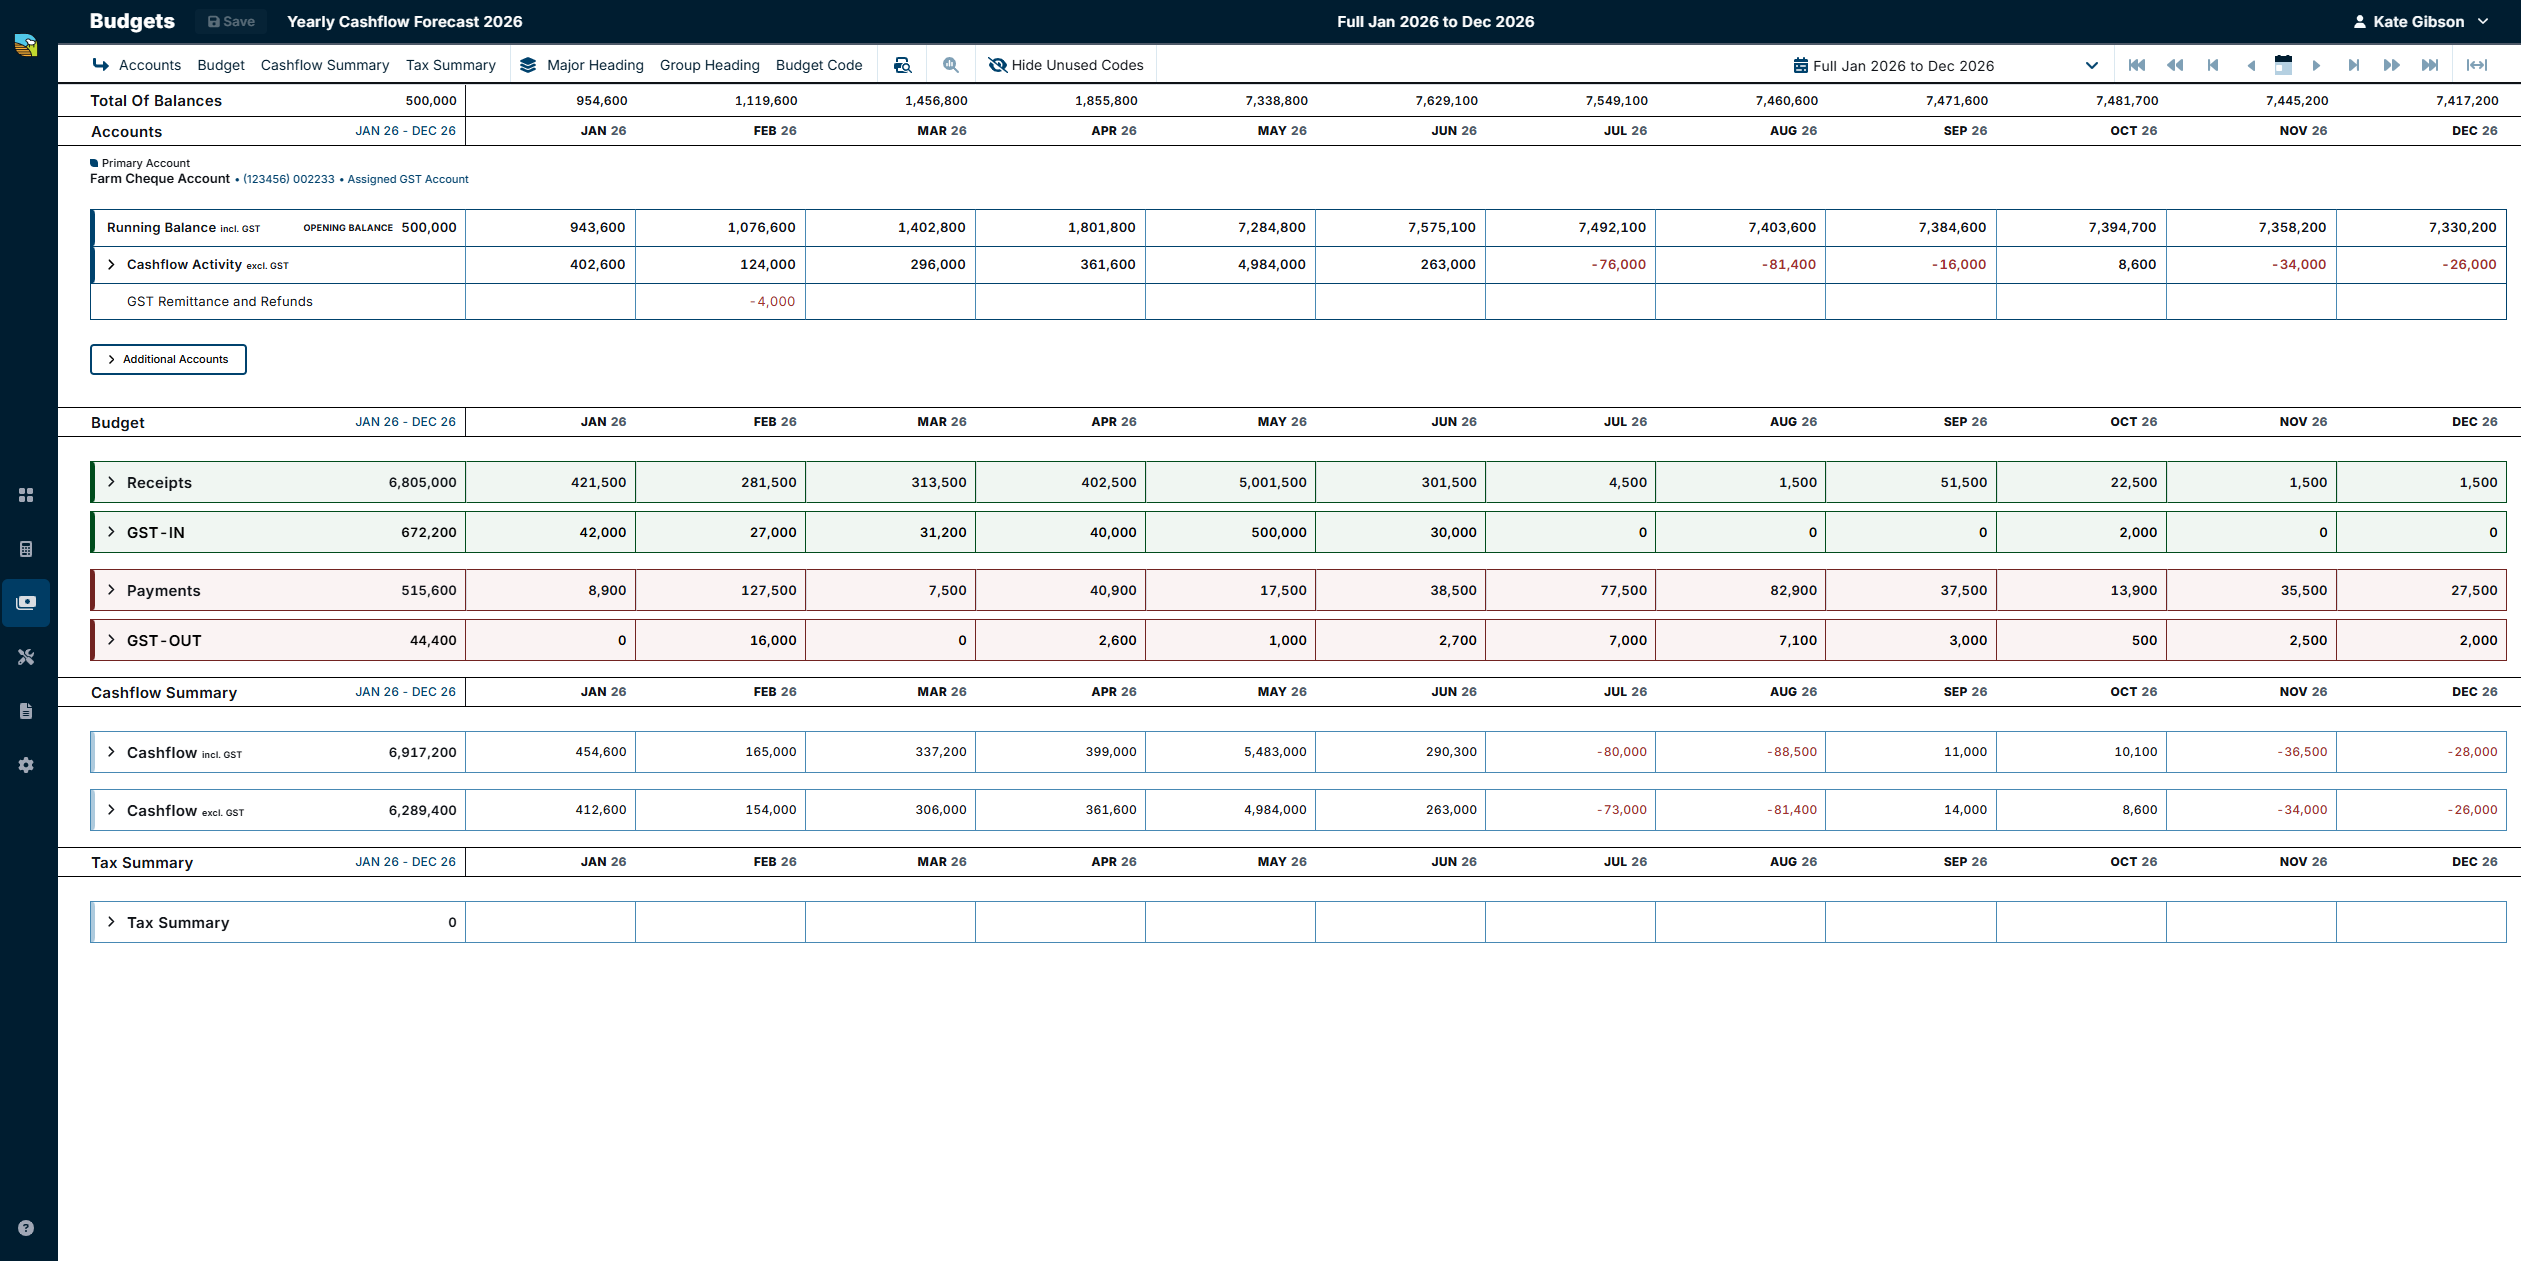
Task: Expand the Cashflow excl. GST row
Action: [111, 810]
